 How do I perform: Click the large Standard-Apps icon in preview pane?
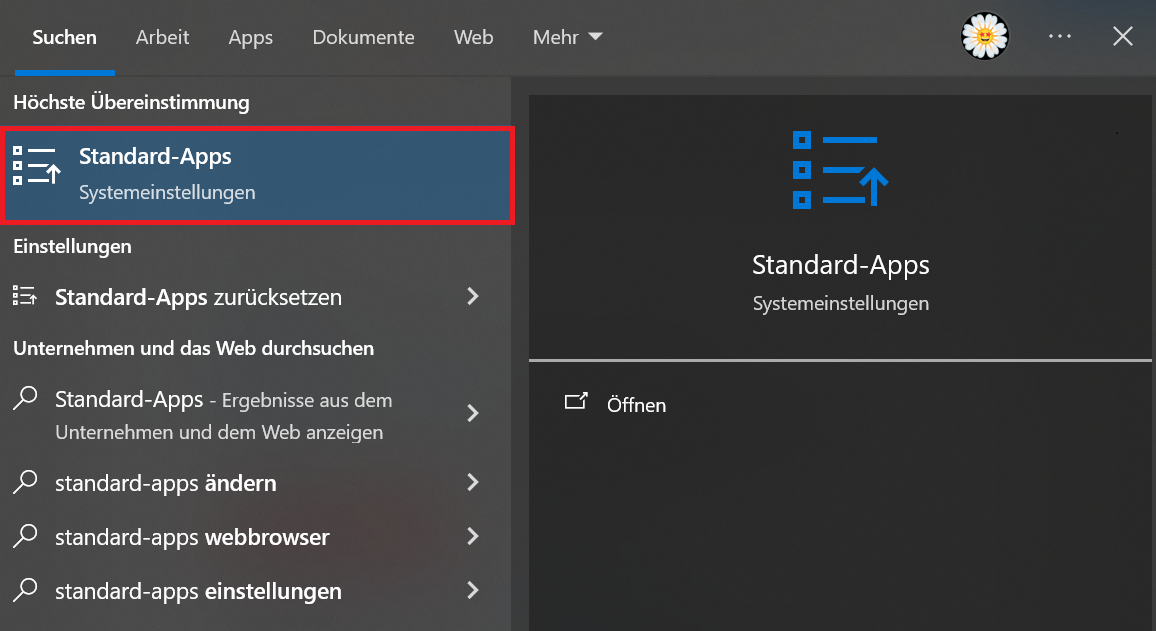pos(840,170)
